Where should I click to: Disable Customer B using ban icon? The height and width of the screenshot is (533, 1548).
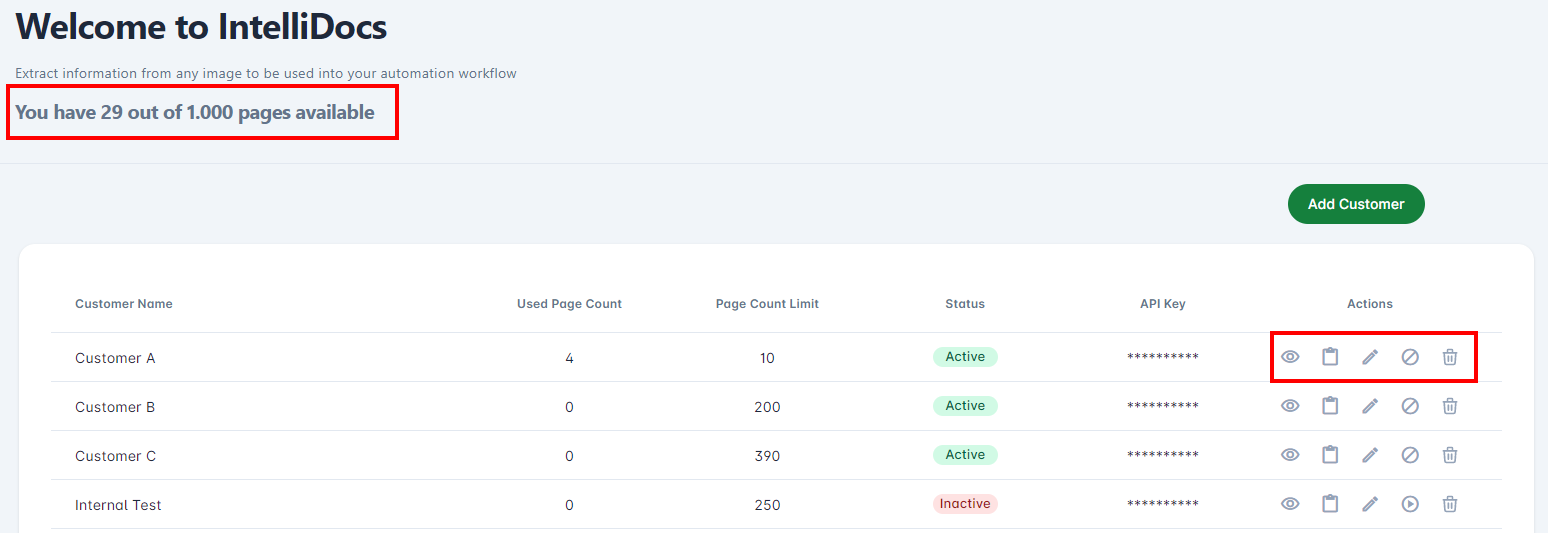[x=1410, y=406]
